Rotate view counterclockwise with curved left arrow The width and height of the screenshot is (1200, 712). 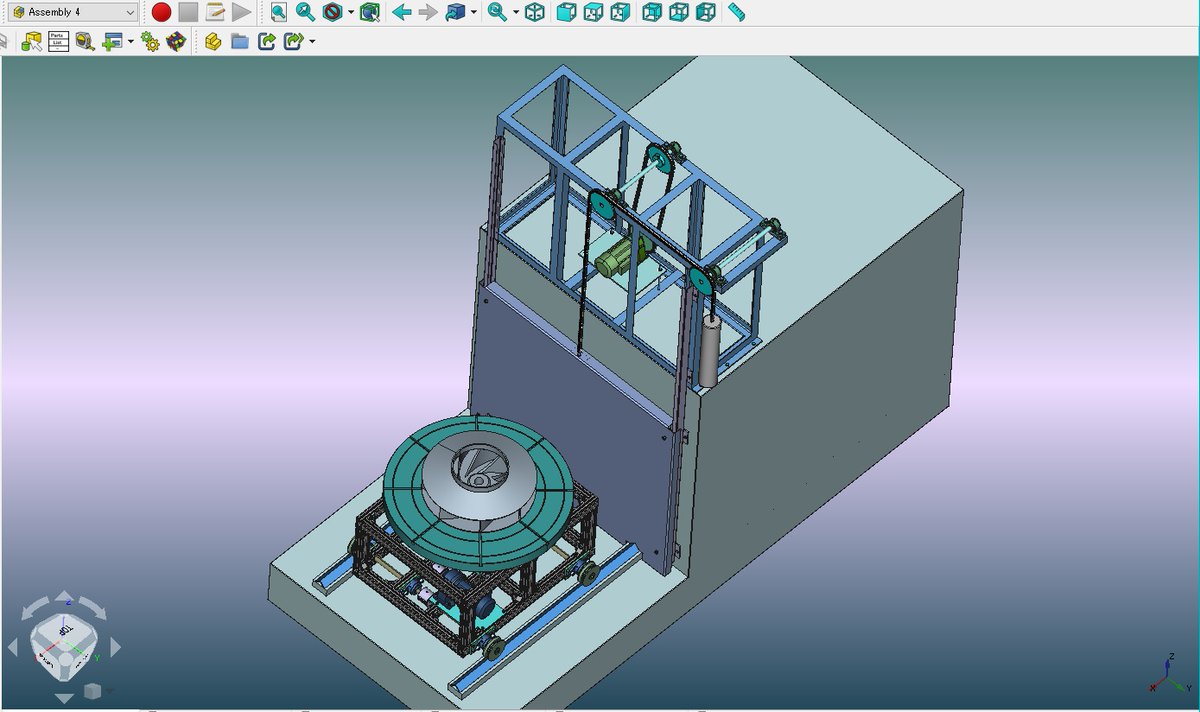[37, 606]
